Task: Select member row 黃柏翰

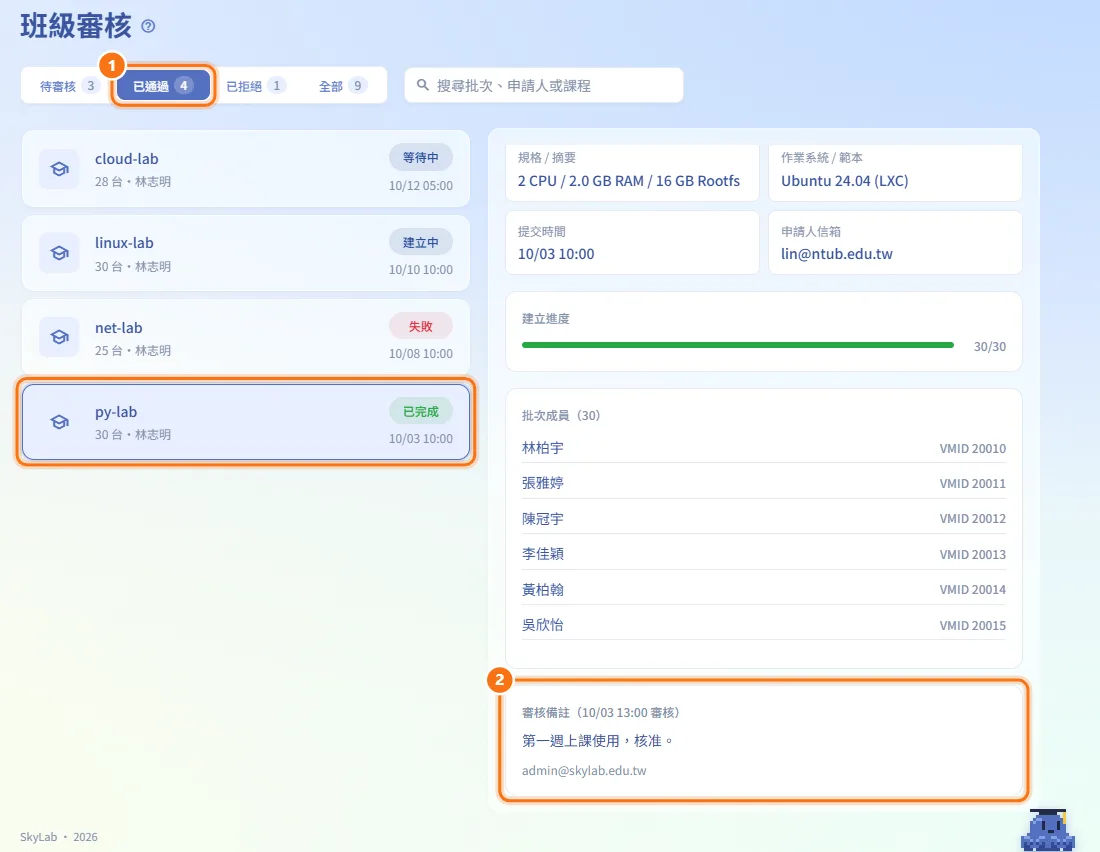Action: click(x=763, y=590)
